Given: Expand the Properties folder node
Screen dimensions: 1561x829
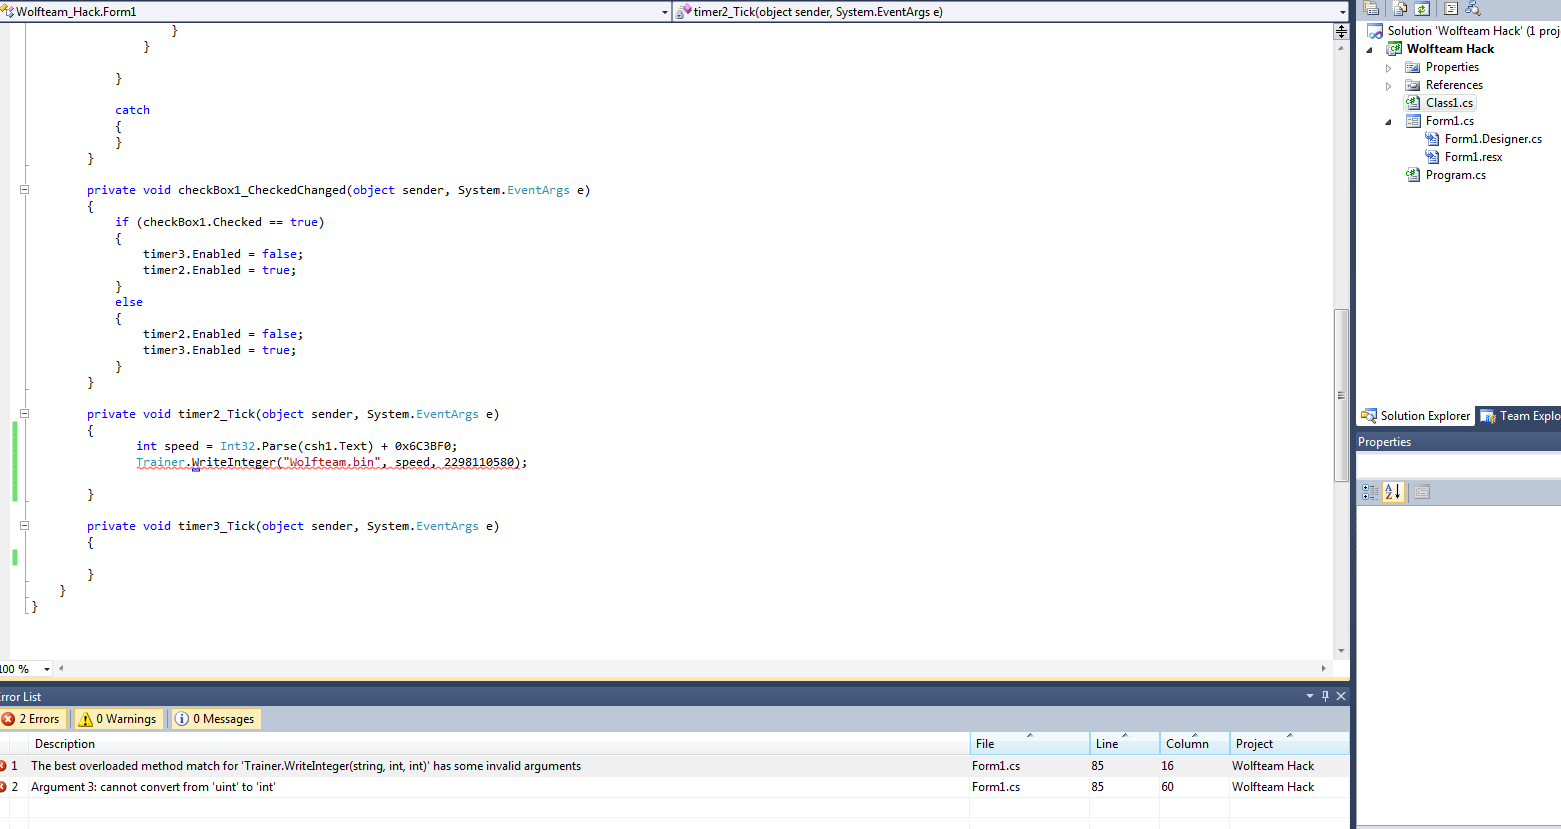Looking at the screenshot, I should [x=1388, y=68].
